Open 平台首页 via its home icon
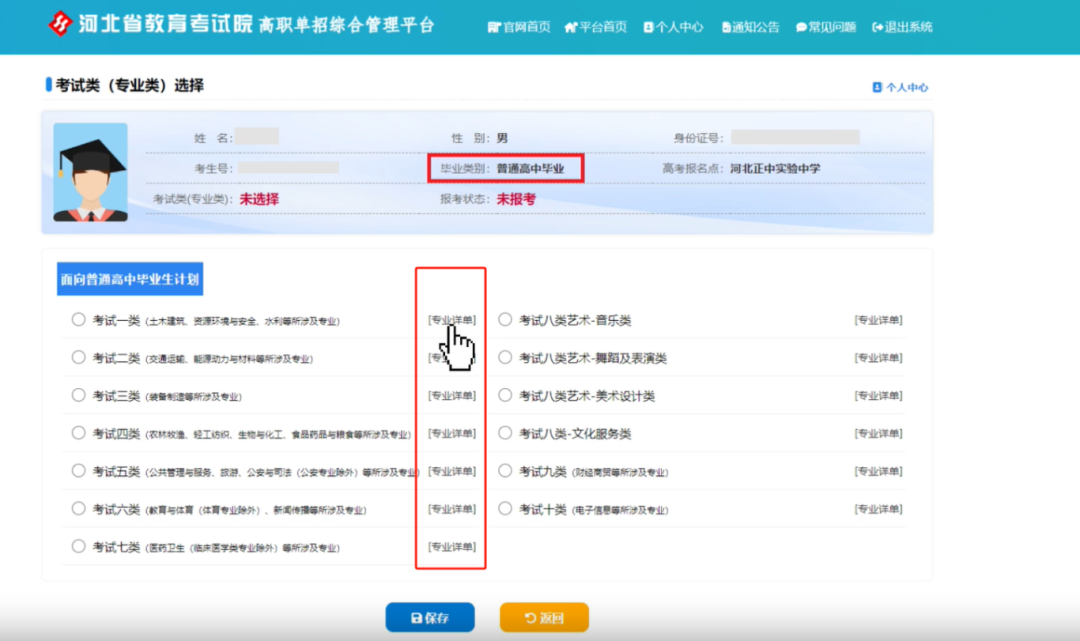 (572, 27)
